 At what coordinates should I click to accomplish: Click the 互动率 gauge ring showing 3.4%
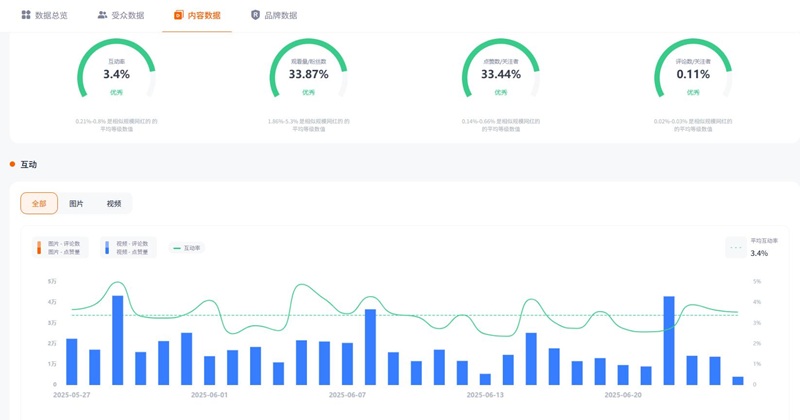pyautogui.click(x=116, y=75)
